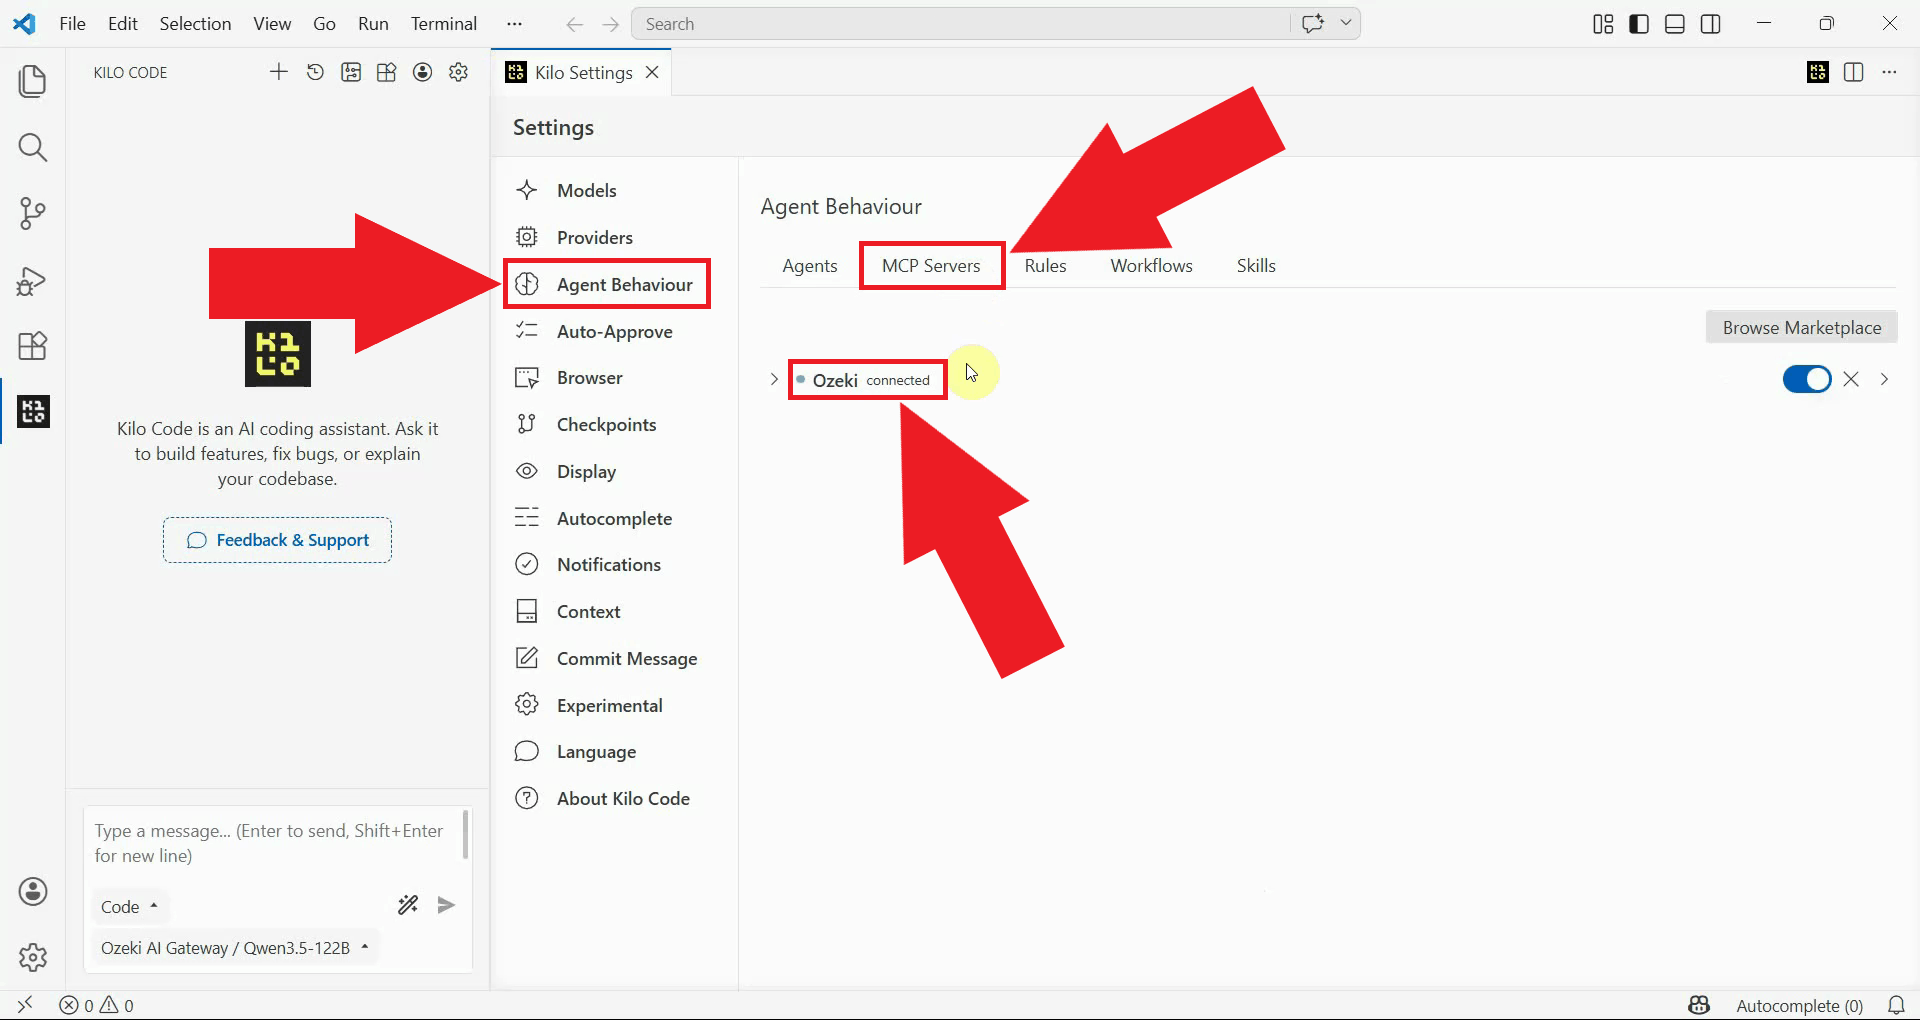This screenshot has width=1920, height=1020.
Task: Open Accounts menu in activity bar
Action: click(x=33, y=891)
